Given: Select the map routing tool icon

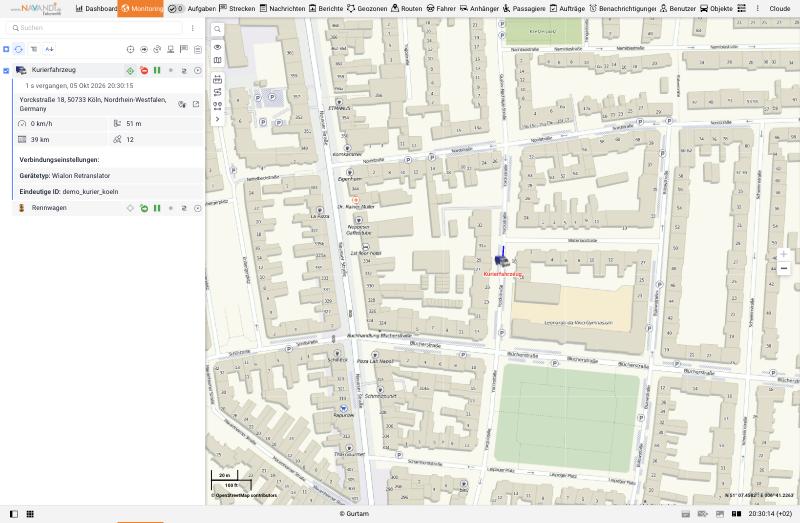Looking at the screenshot, I should (x=217, y=92).
